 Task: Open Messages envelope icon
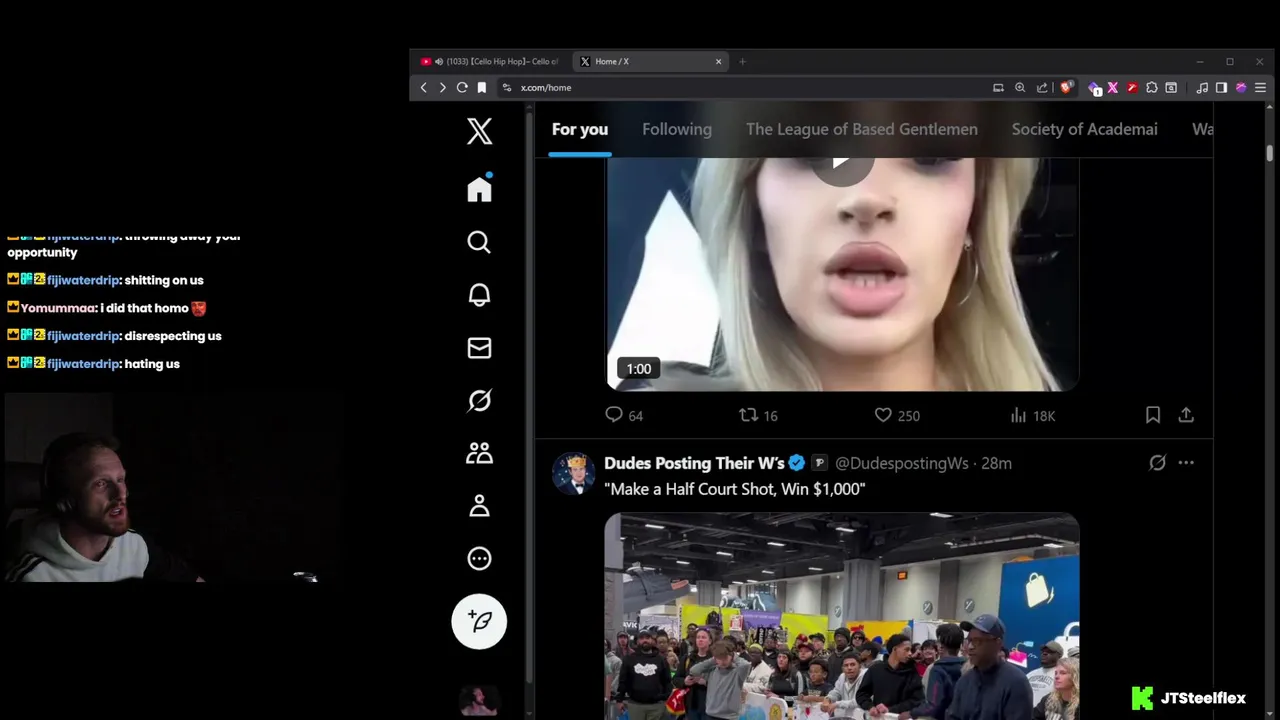pyautogui.click(x=480, y=348)
